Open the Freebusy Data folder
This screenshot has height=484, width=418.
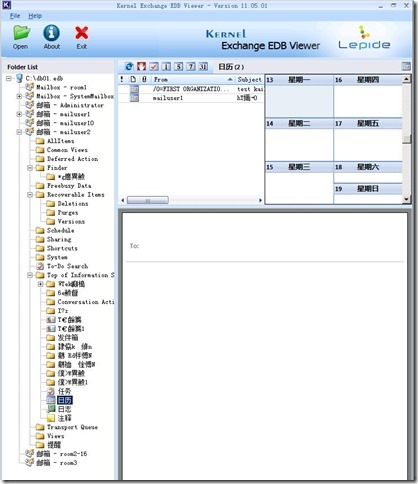pyautogui.click(x=69, y=186)
